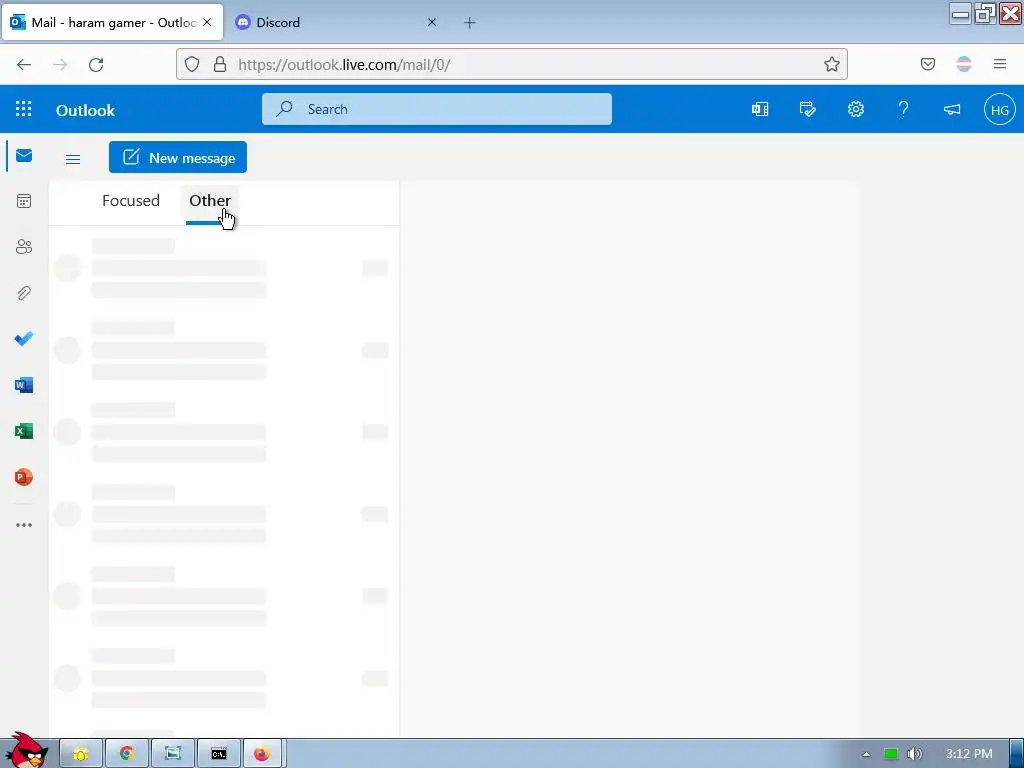Open the Help question mark
This screenshot has width=1024, height=768.
pos(903,109)
